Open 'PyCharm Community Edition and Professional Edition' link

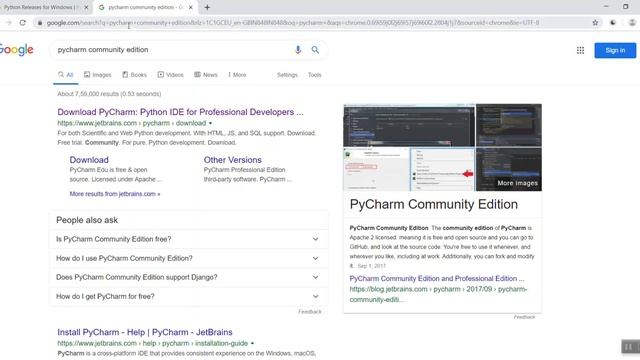pyautogui.click(x=437, y=279)
